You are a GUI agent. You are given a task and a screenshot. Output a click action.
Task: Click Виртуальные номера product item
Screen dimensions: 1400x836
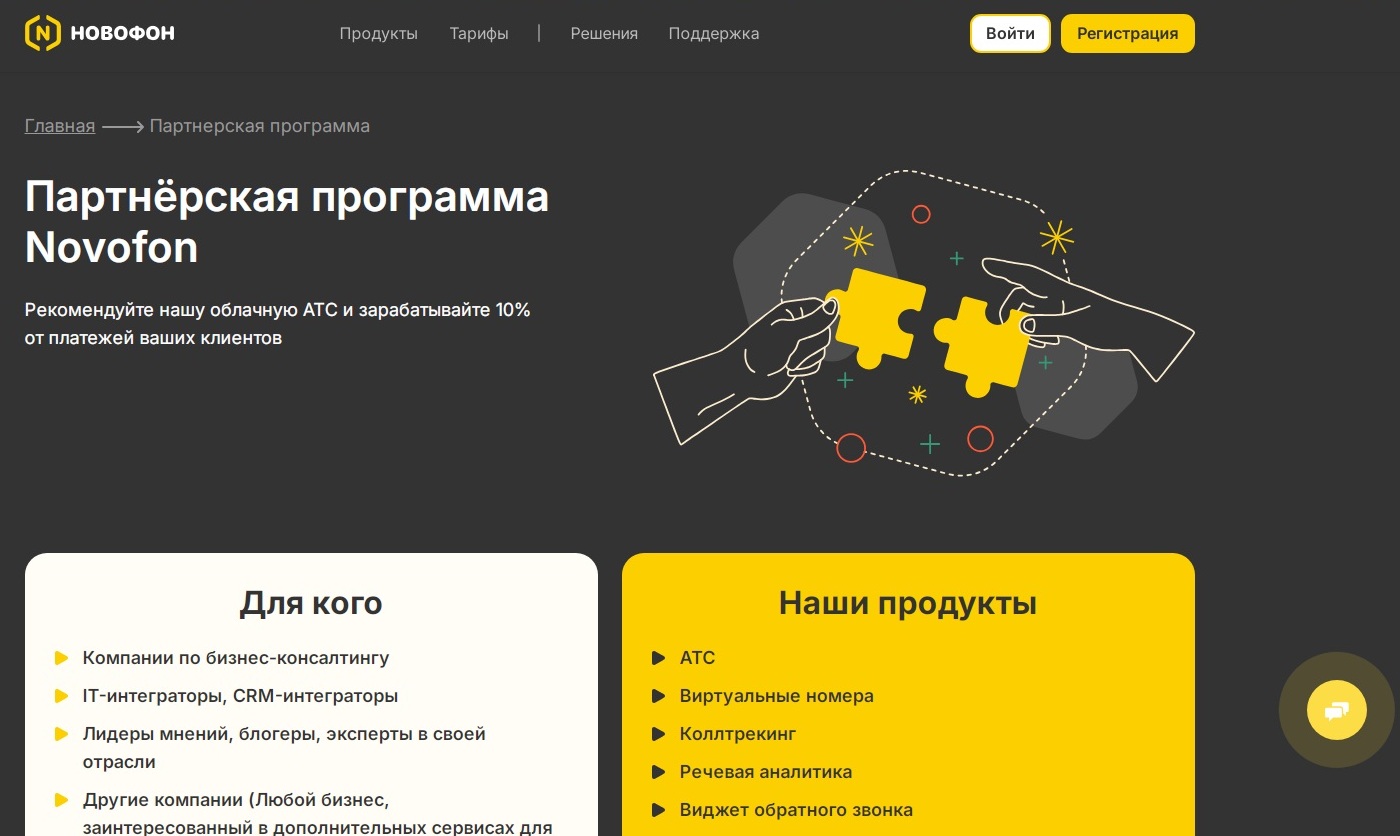pyautogui.click(x=776, y=696)
